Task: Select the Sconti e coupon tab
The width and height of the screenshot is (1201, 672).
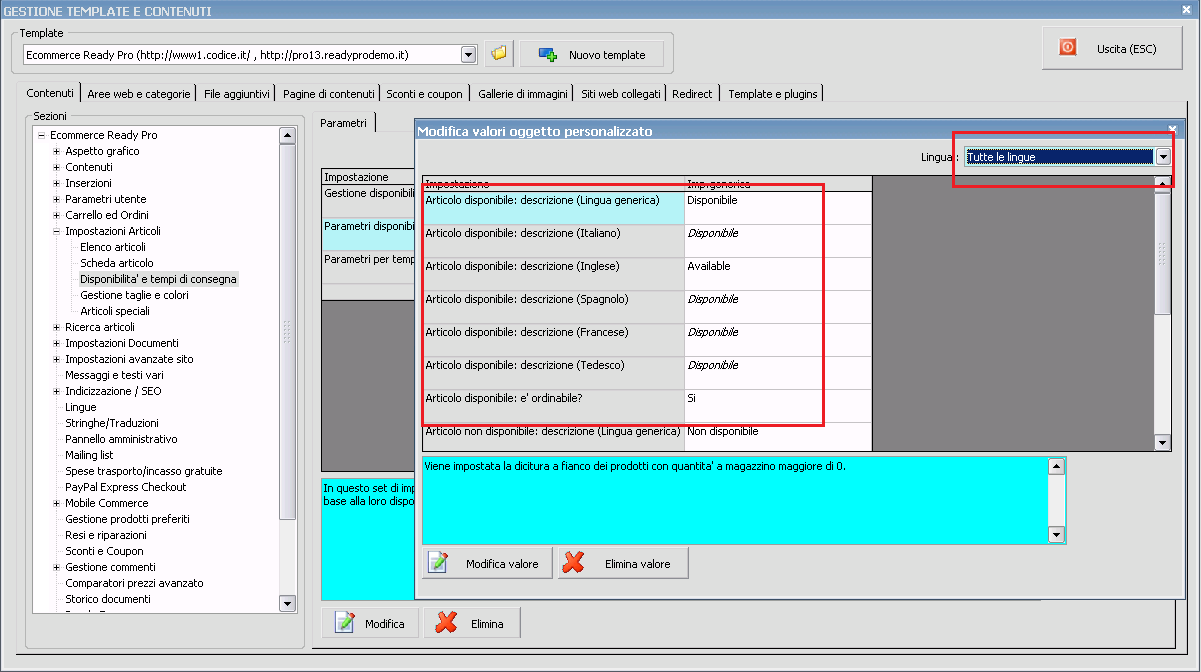Action: 425,94
